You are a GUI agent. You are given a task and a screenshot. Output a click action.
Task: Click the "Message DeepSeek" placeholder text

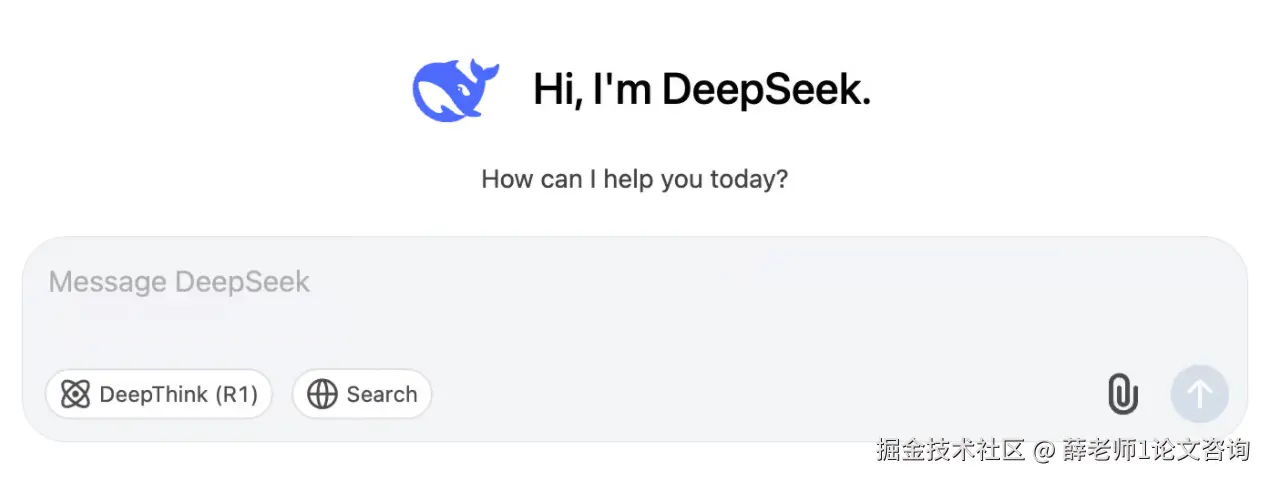click(x=179, y=282)
